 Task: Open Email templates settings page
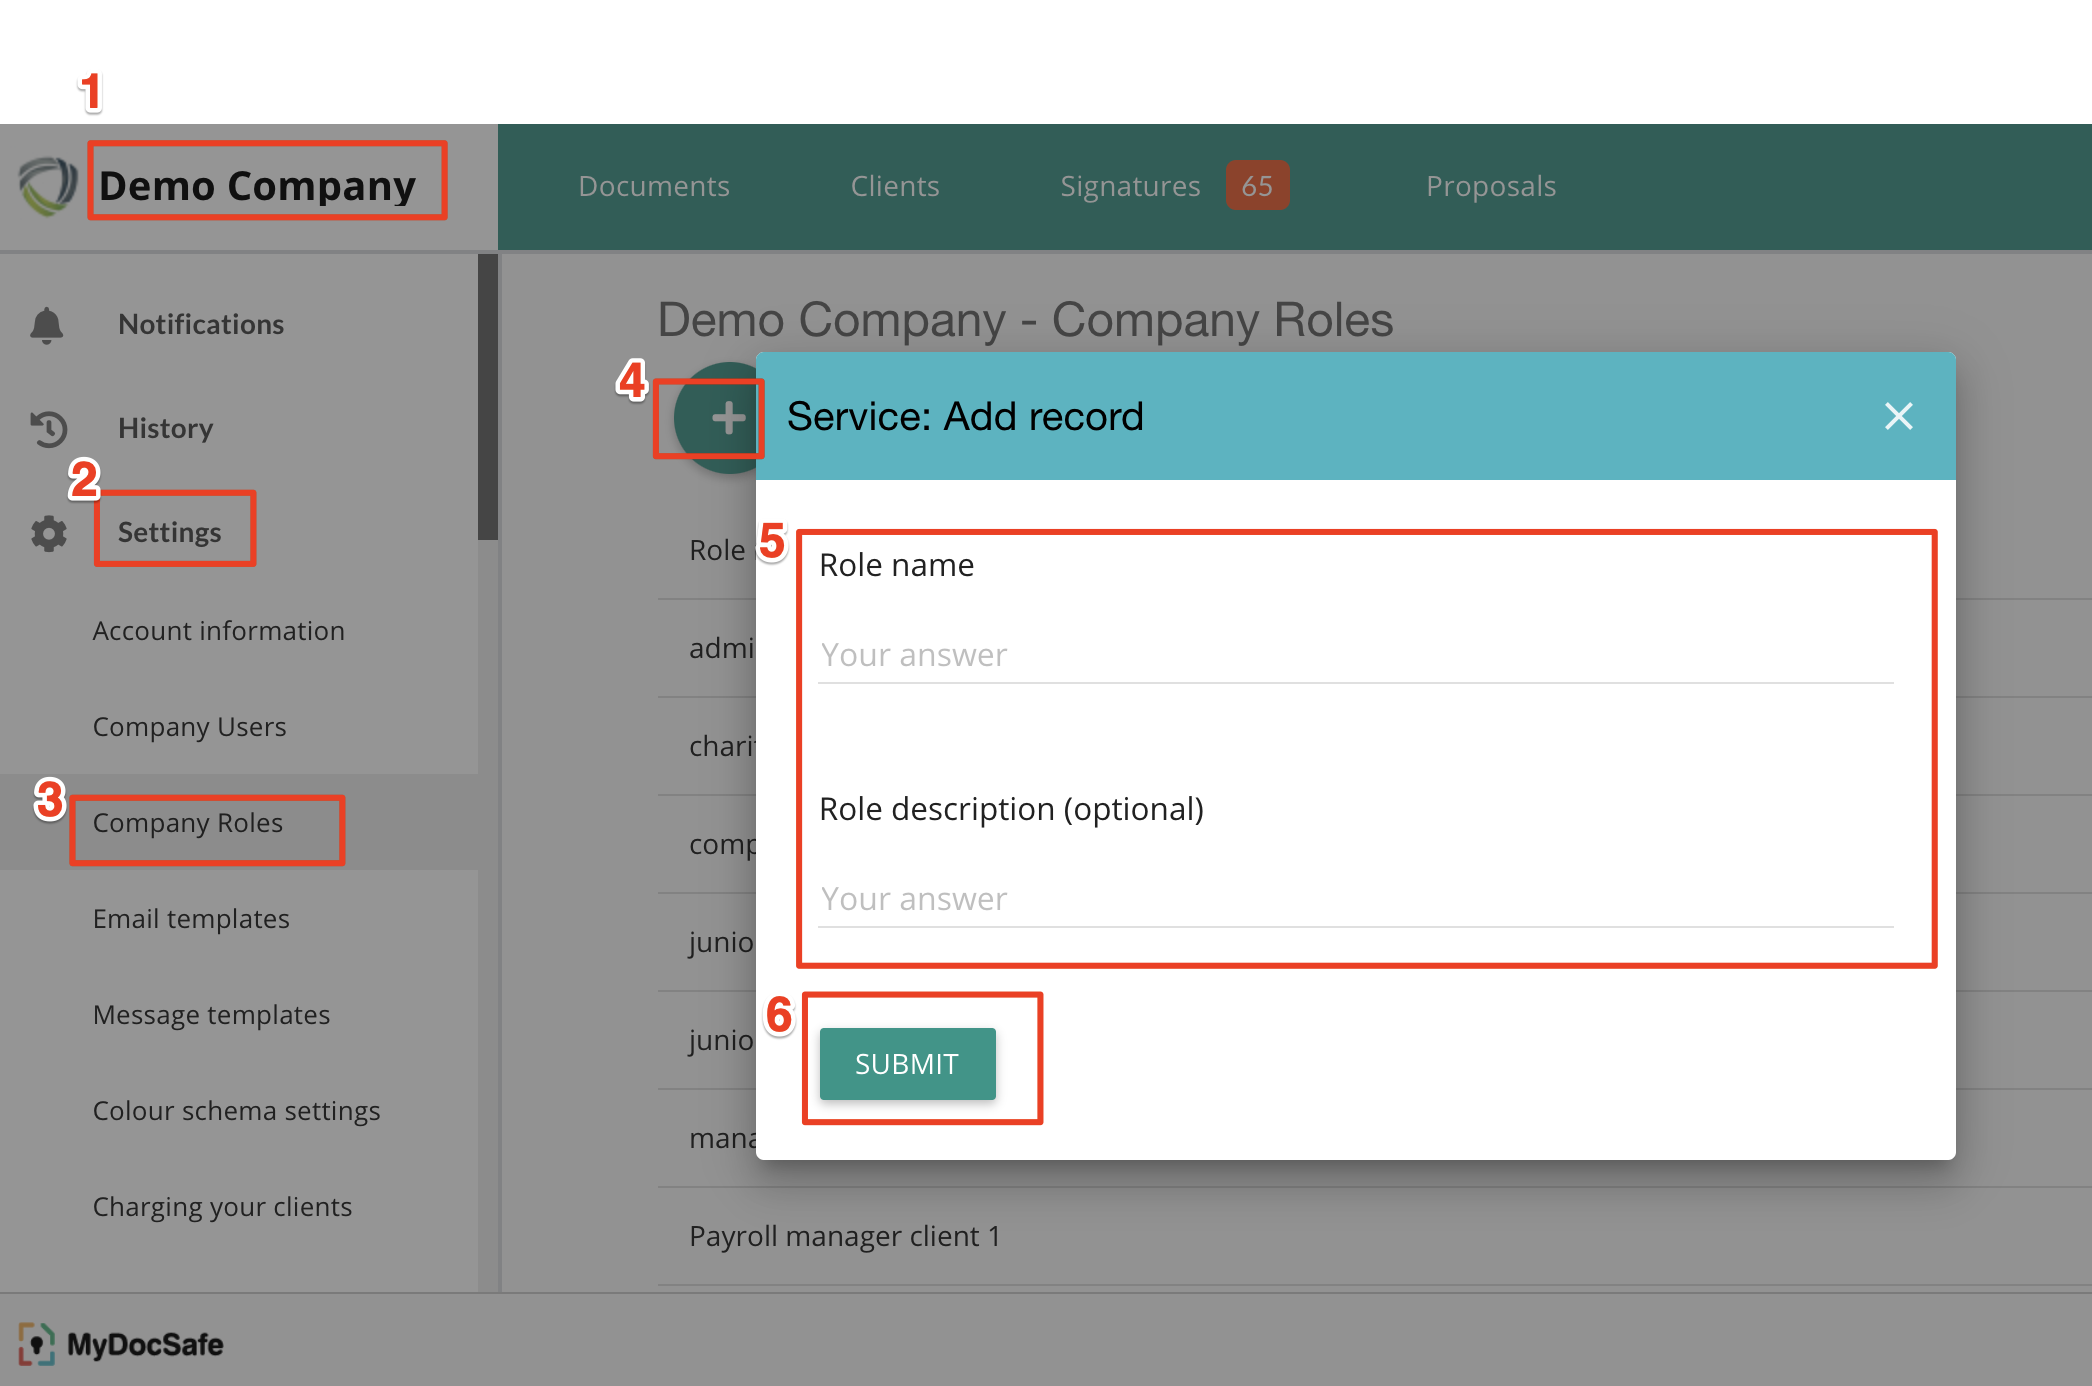click(191, 919)
